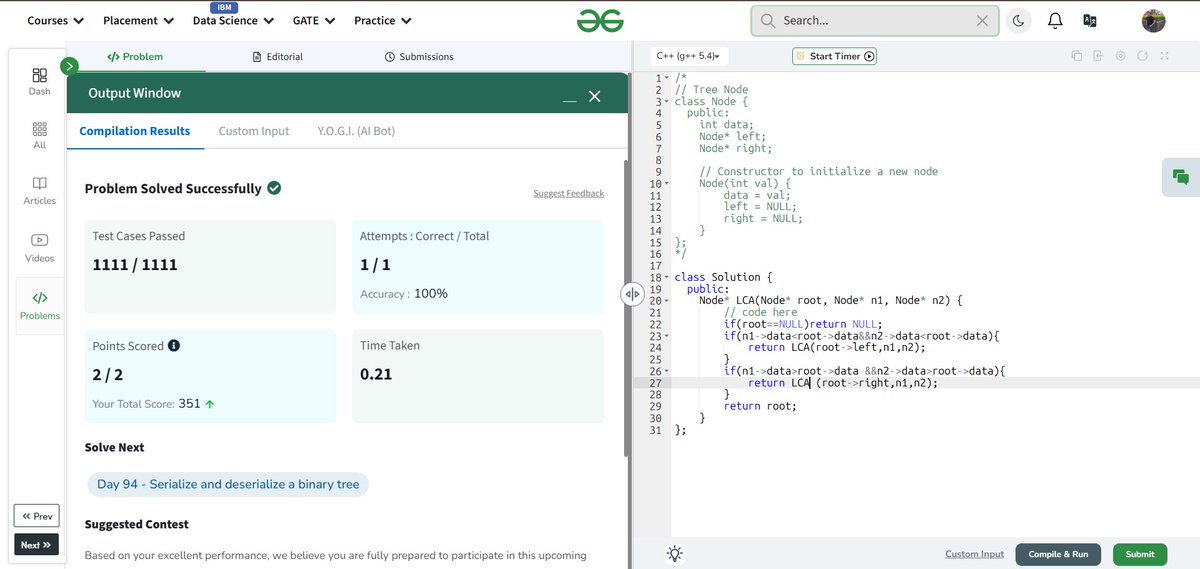
Task: Switch to the Custom Input tab
Action: click(x=254, y=131)
